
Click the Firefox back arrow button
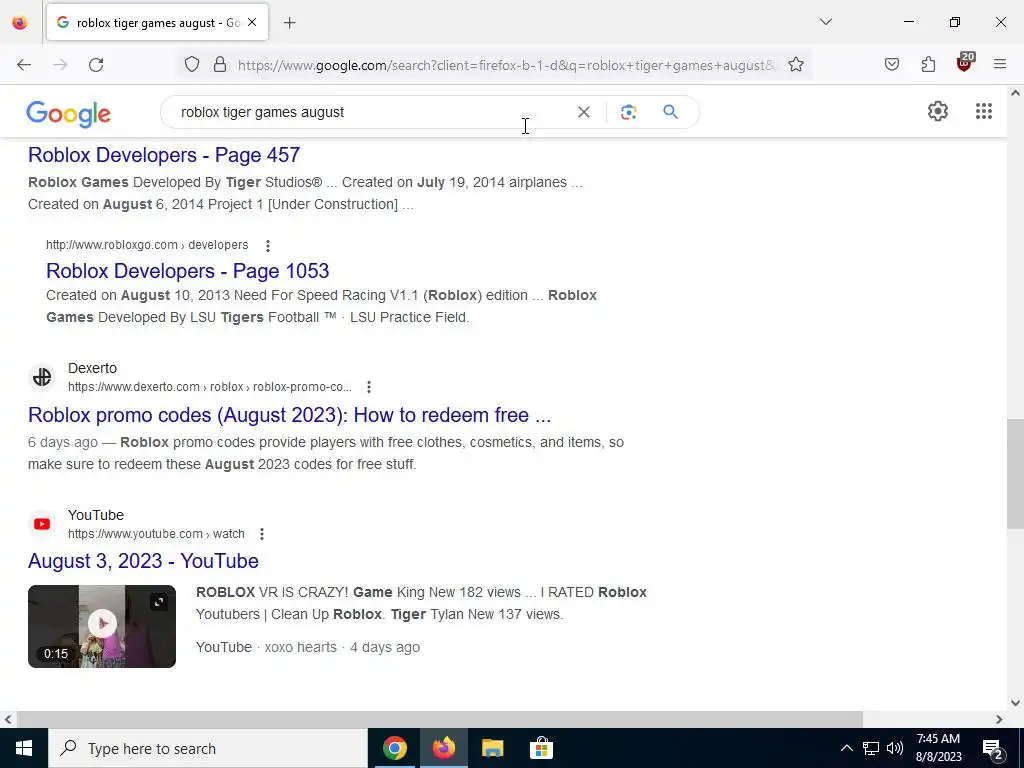coord(24,65)
